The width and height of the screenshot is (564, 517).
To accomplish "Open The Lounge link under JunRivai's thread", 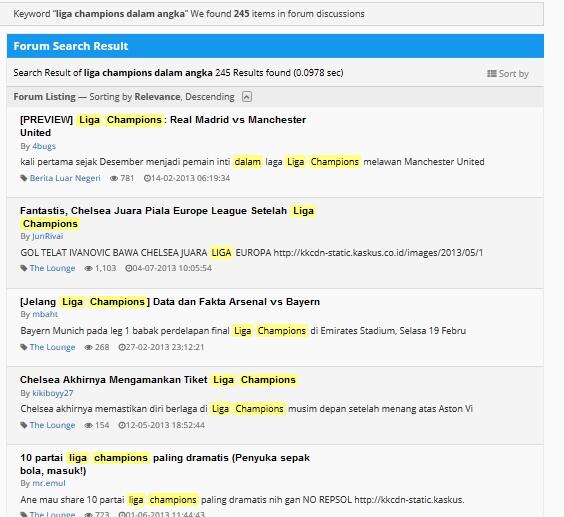I will pos(52,268).
